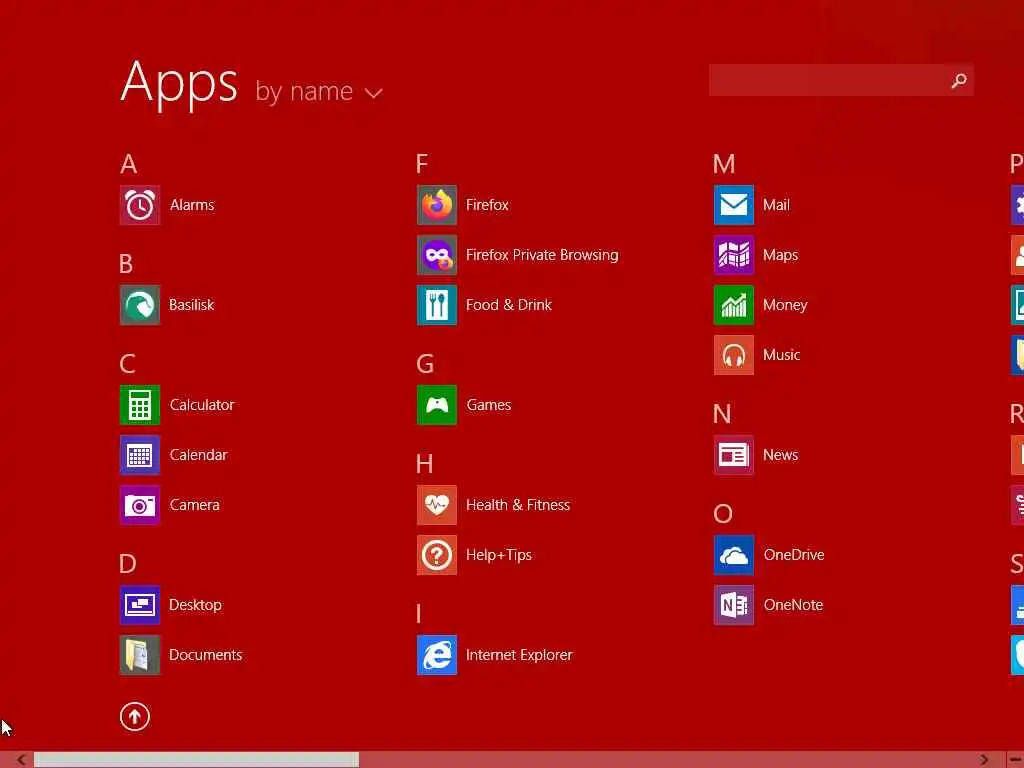This screenshot has width=1024, height=768.
Task: Click the 'News' label text
Action: pos(780,455)
